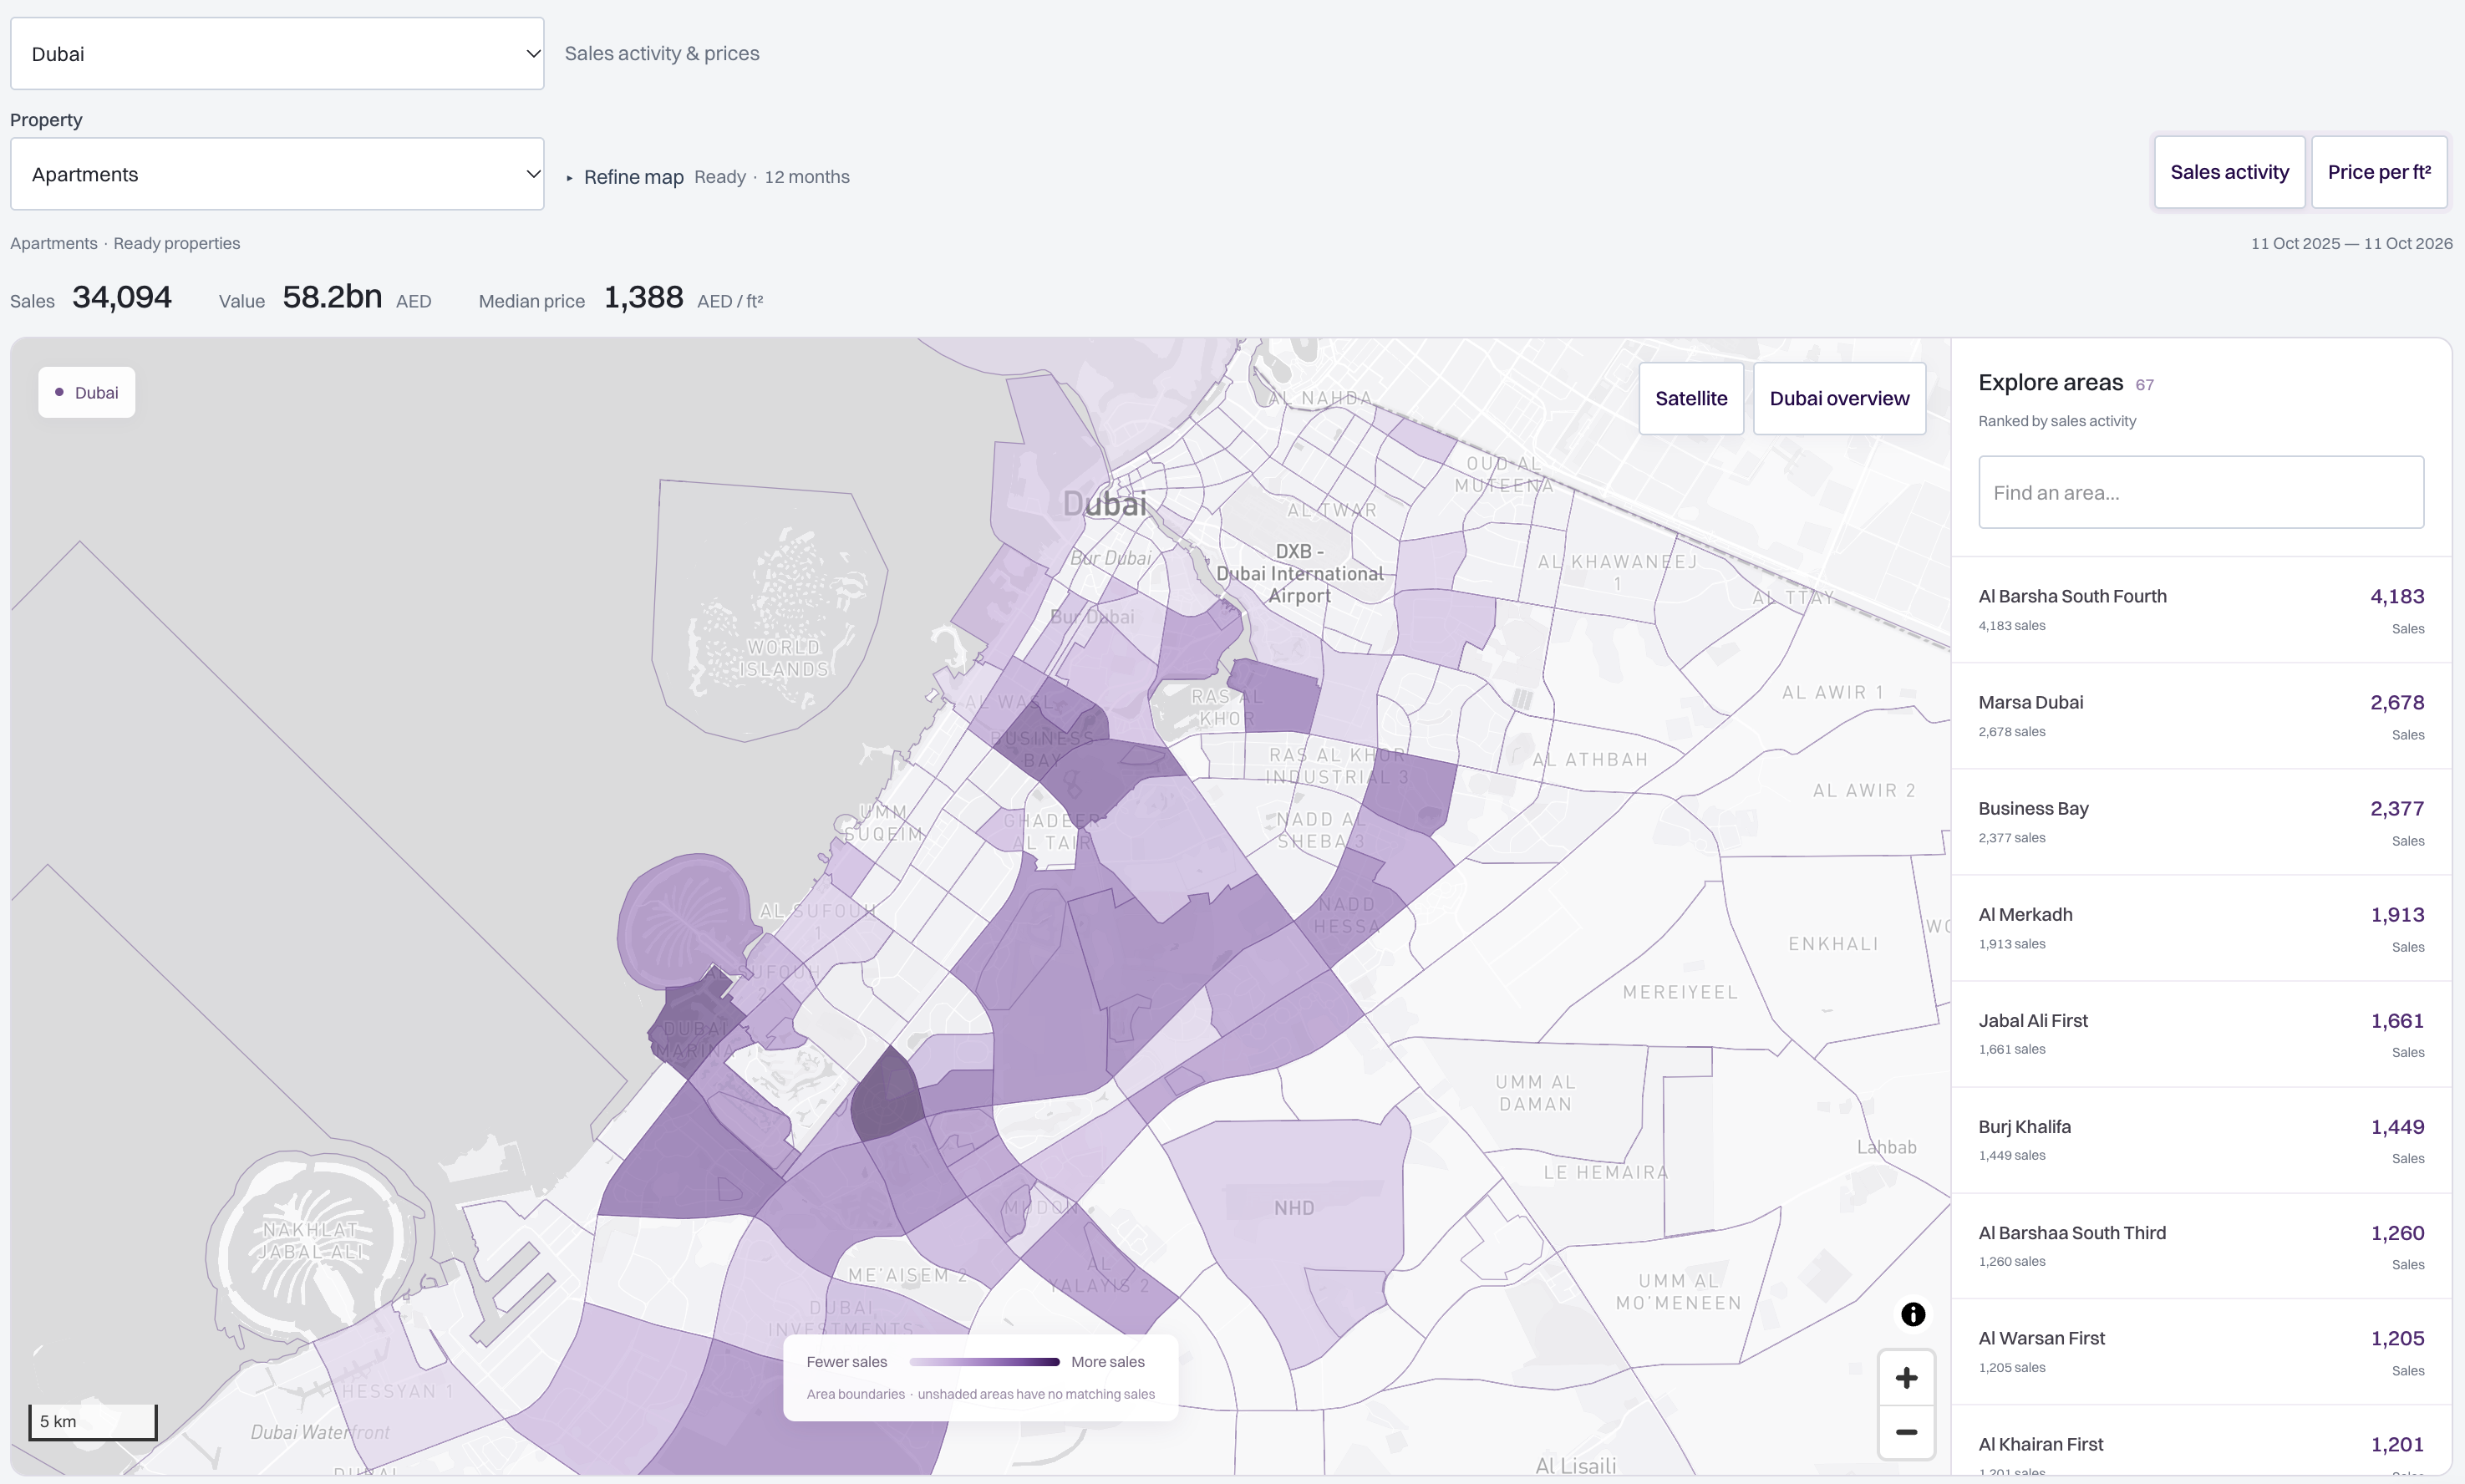
Task: Zoom in with the plus button
Action: click(x=1906, y=1378)
